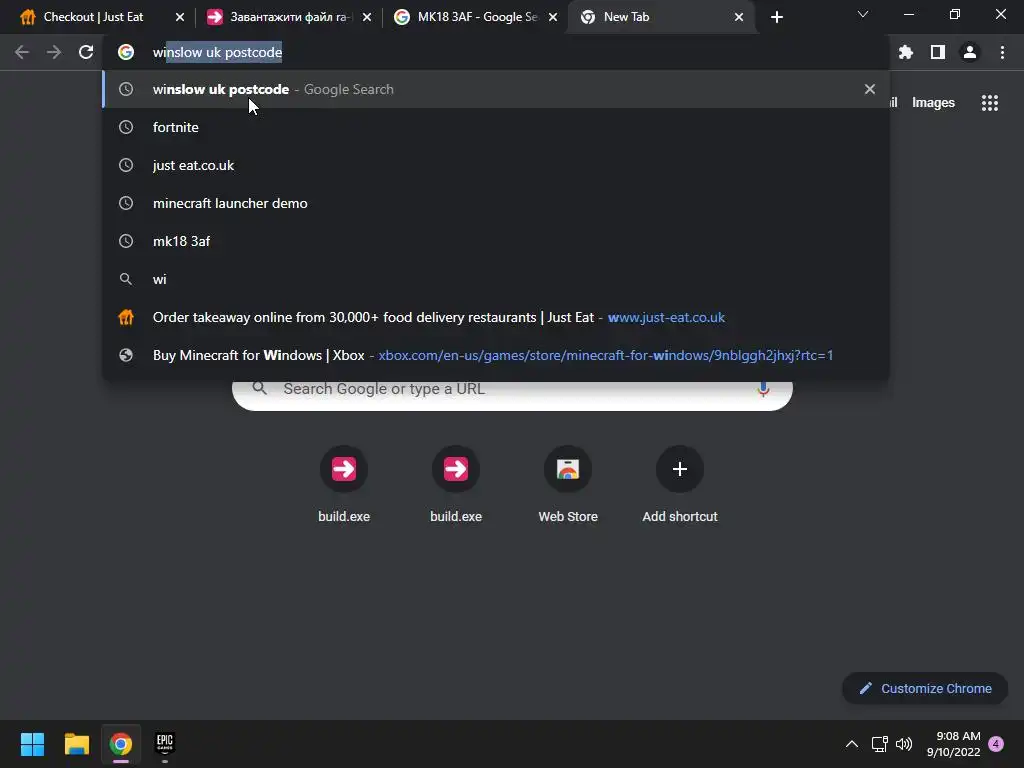1024x768 pixels.
Task: Select the wi search suggestion
Action: (495, 279)
